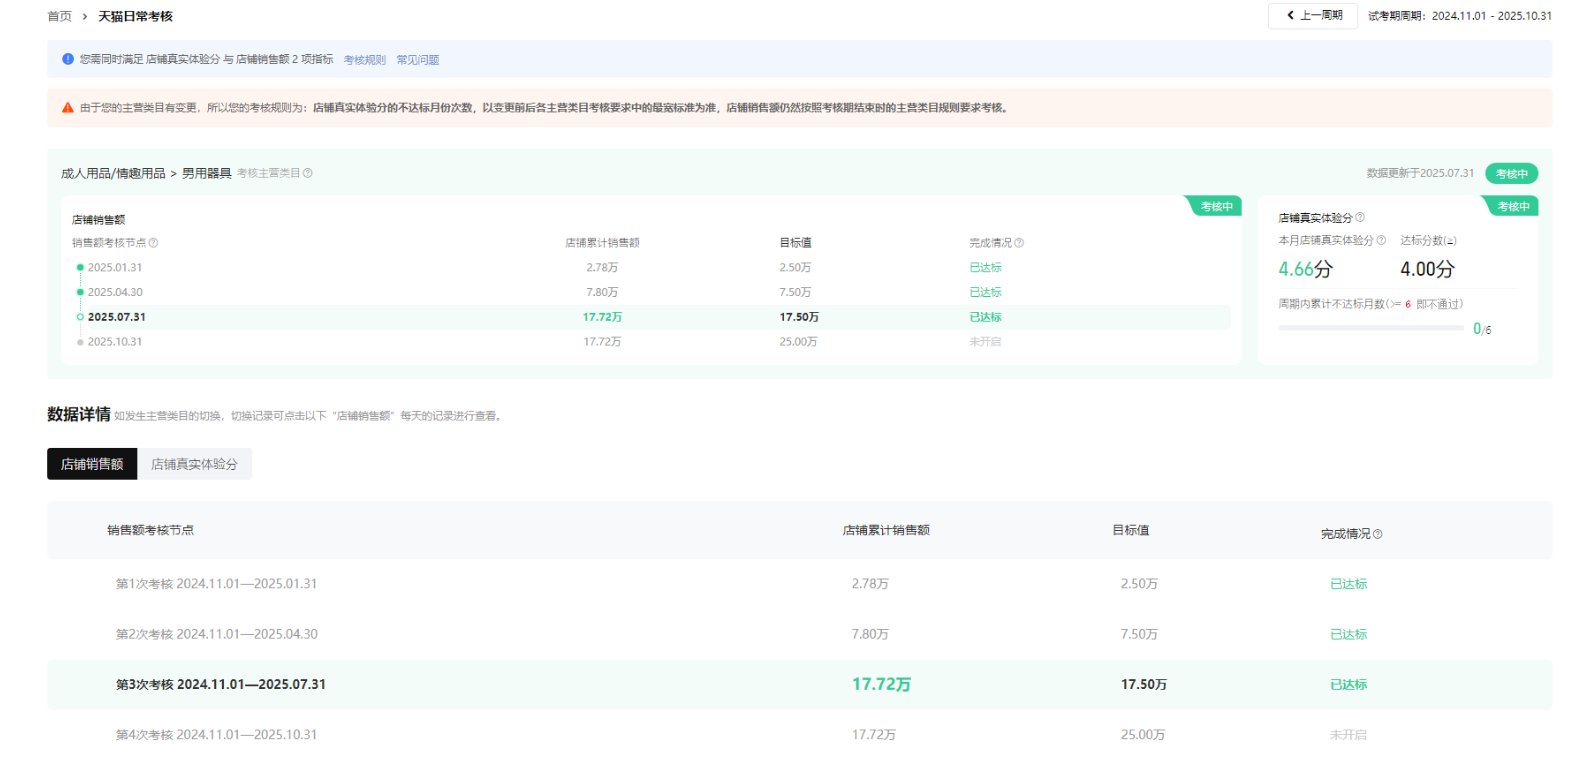Switch to 店铺真实体验分 tab
This screenshot has height=762, width=1584.
pos(194,464)
